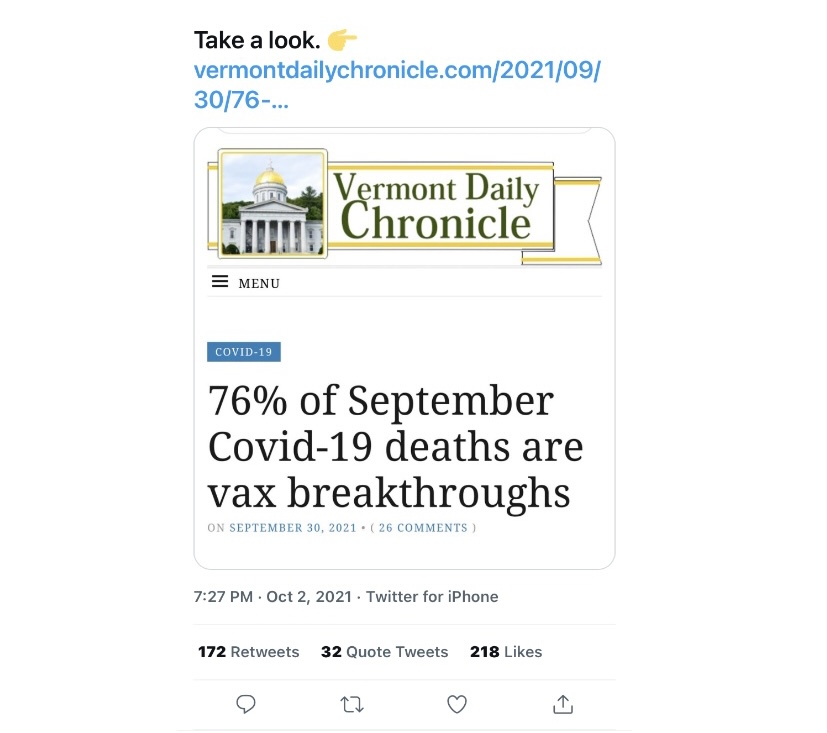Image resolution: width=827 pixels, height=733 pixels.
Task: View the 32 Quote Tweets list
Action: point(384,652)
